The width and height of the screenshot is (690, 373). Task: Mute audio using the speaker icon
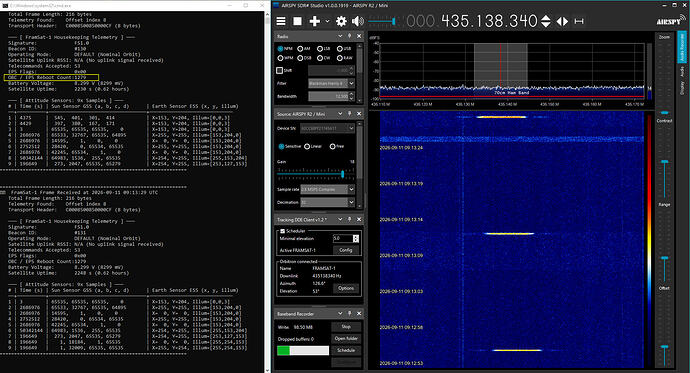coord(358,21)
